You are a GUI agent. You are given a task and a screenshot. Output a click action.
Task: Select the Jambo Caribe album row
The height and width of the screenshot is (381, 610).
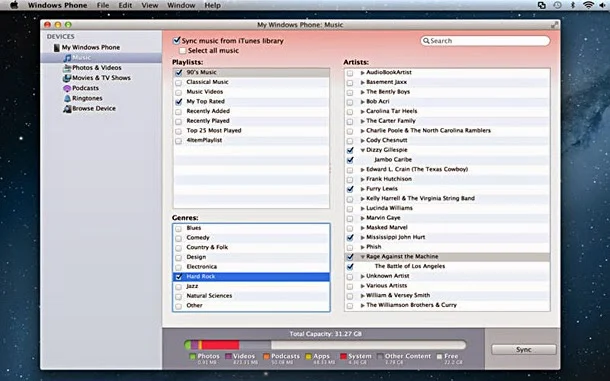pyautogui.click(x=447, y=160)
